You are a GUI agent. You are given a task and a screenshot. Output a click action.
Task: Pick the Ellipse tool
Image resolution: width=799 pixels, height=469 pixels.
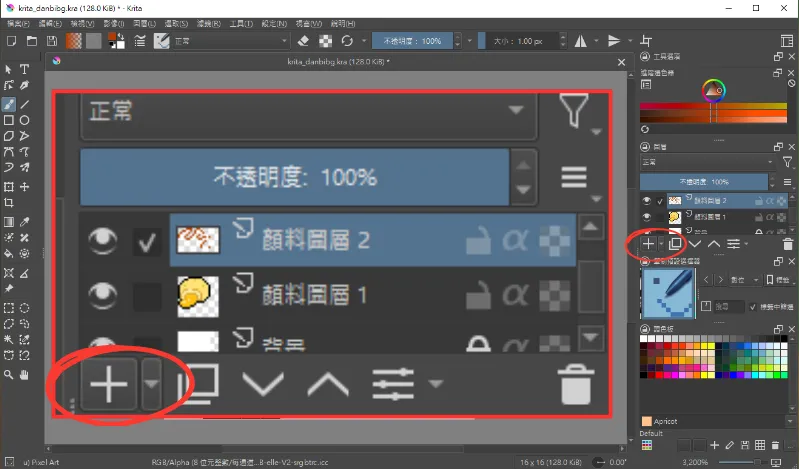[x=24, y=120]
